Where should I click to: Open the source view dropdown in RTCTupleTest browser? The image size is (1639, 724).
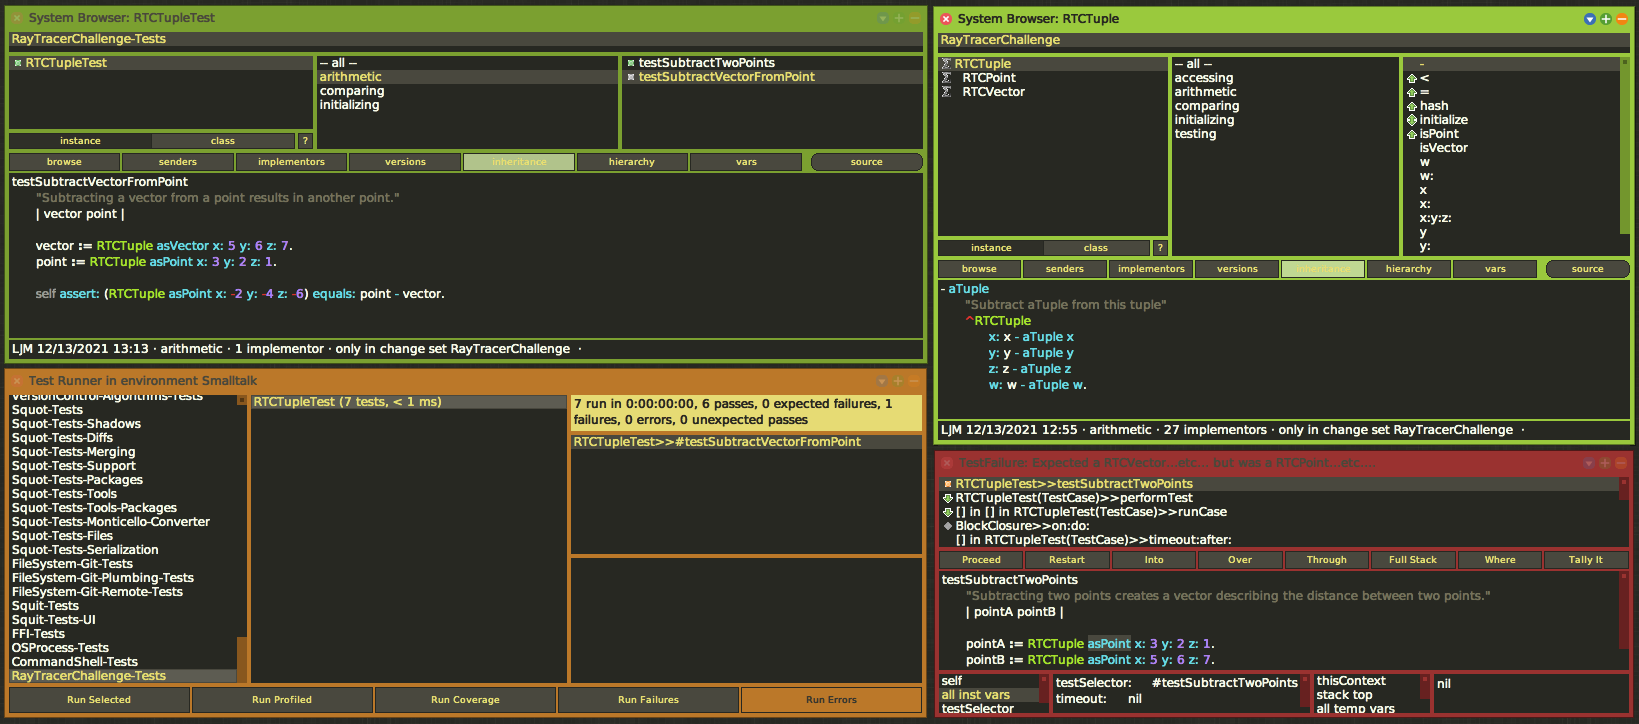point(866,162)
